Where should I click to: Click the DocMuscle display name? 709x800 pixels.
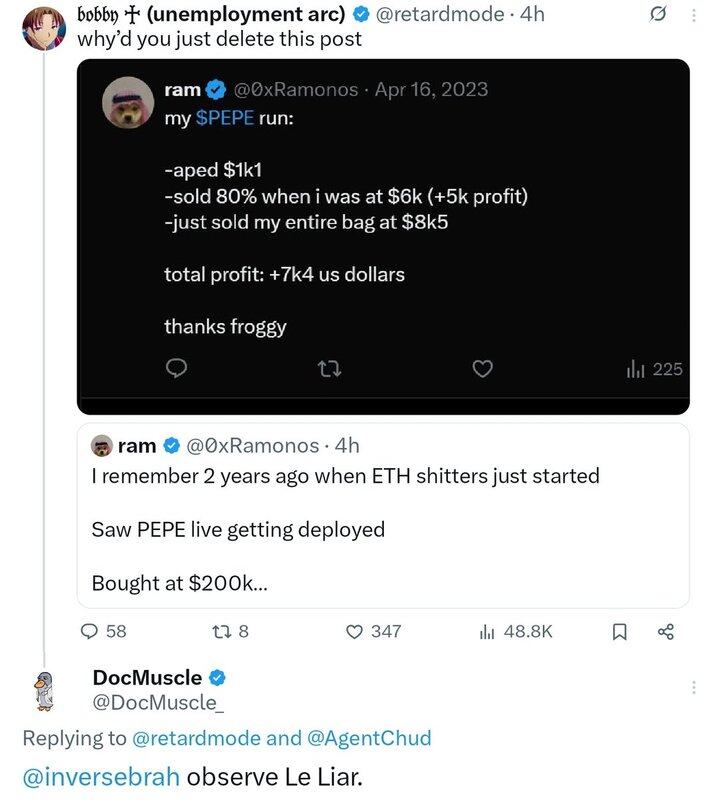tap(147, 678)
